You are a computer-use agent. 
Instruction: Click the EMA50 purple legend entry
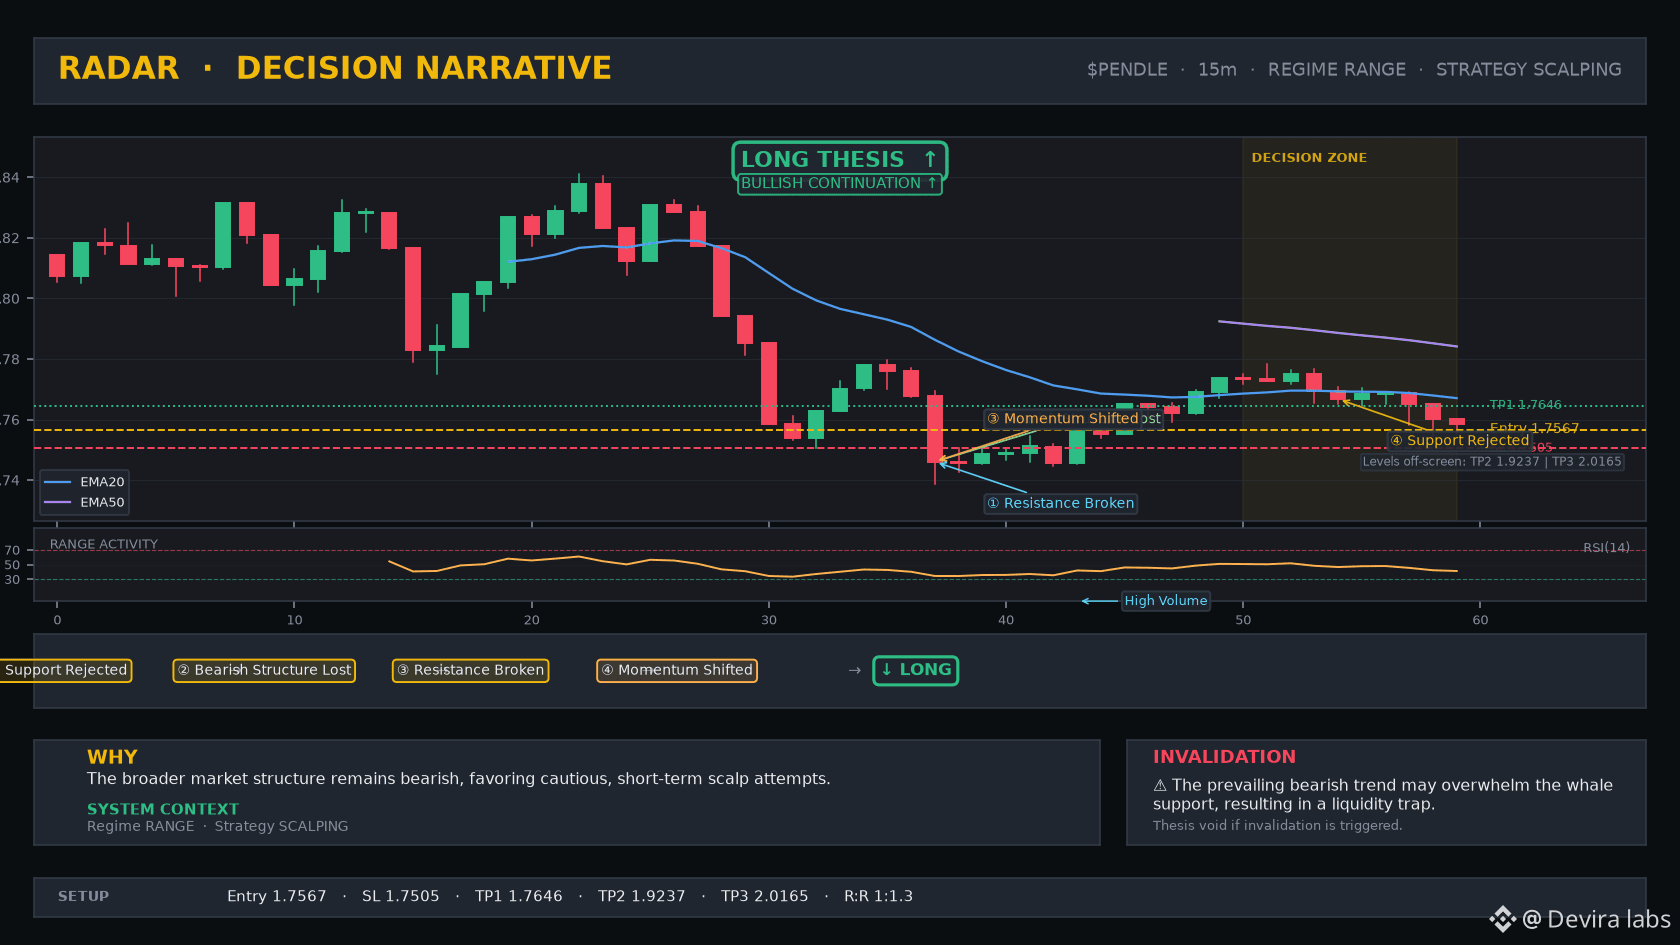pyautogui.click(x=85, y=502)
